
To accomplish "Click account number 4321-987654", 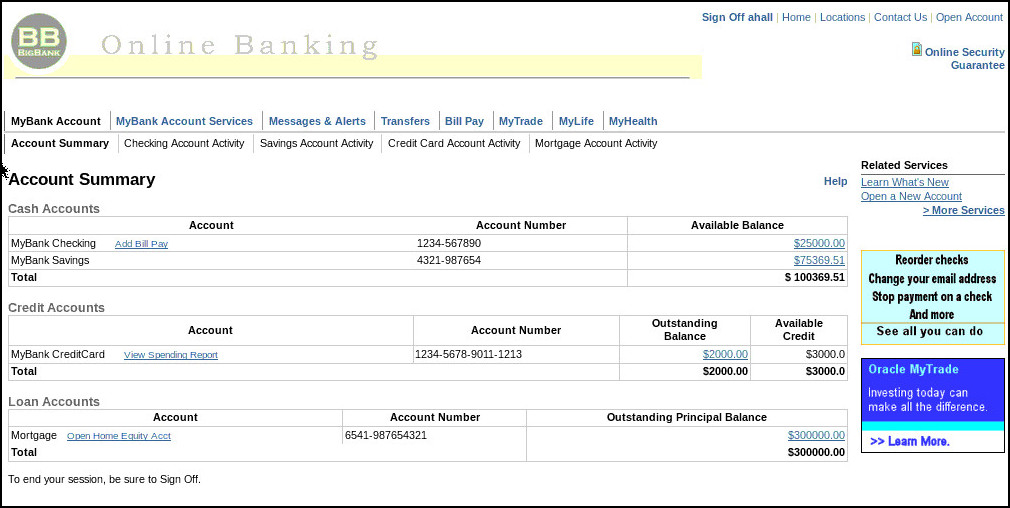I will 449,260.
